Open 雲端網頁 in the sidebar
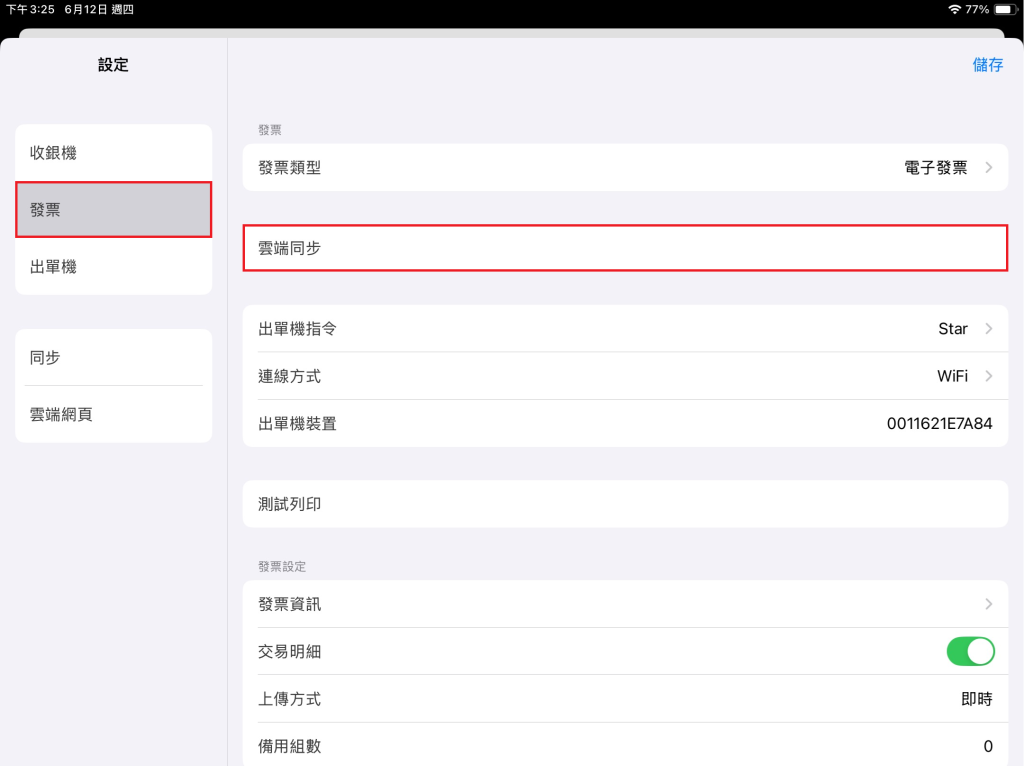Screen dimensions: 1024x766 pyautogui.click(x=114, y=414)
